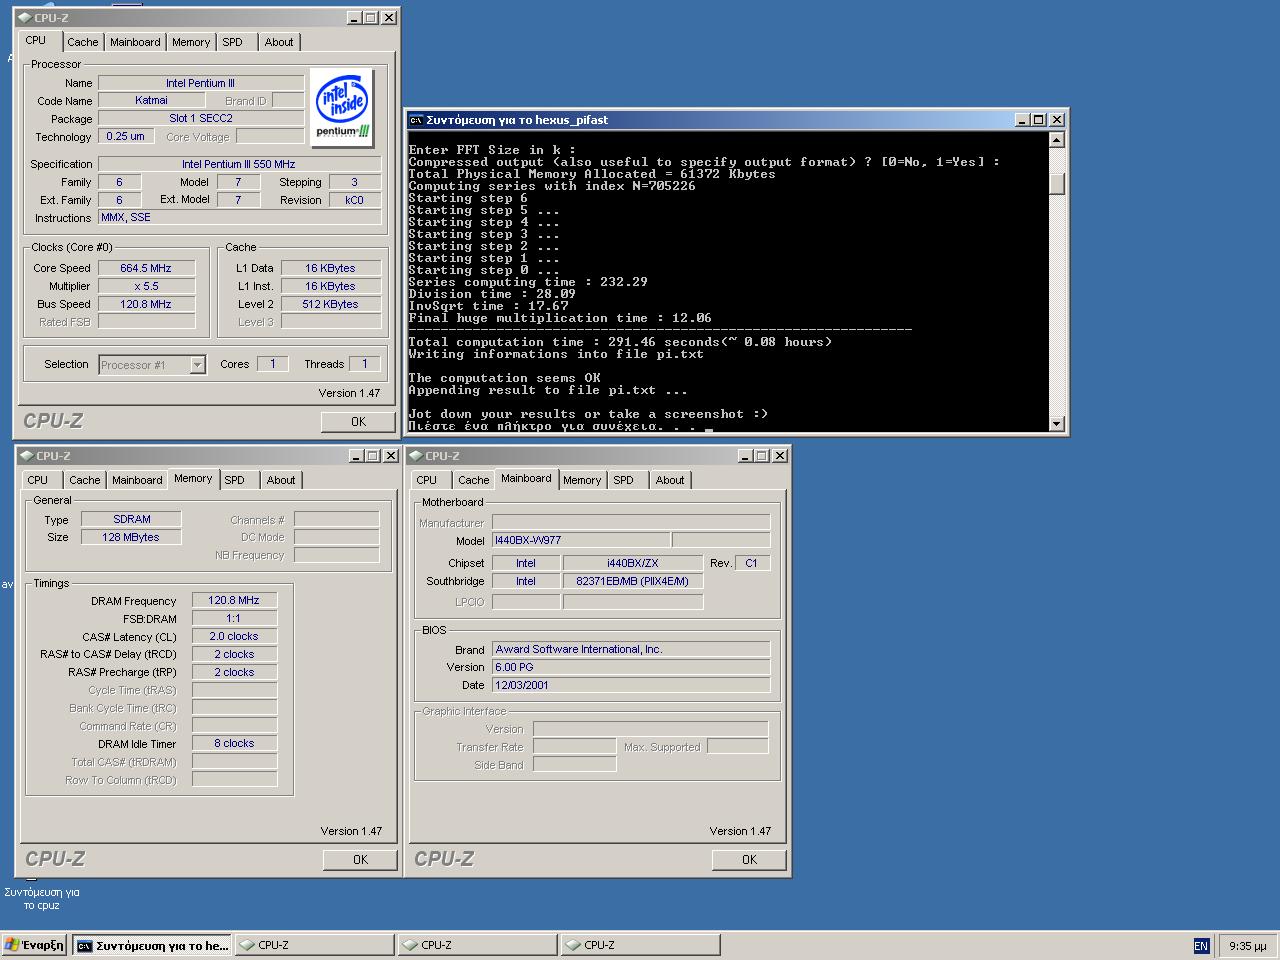
Task: Click the Katmai code name field
Action: (152, 100)
